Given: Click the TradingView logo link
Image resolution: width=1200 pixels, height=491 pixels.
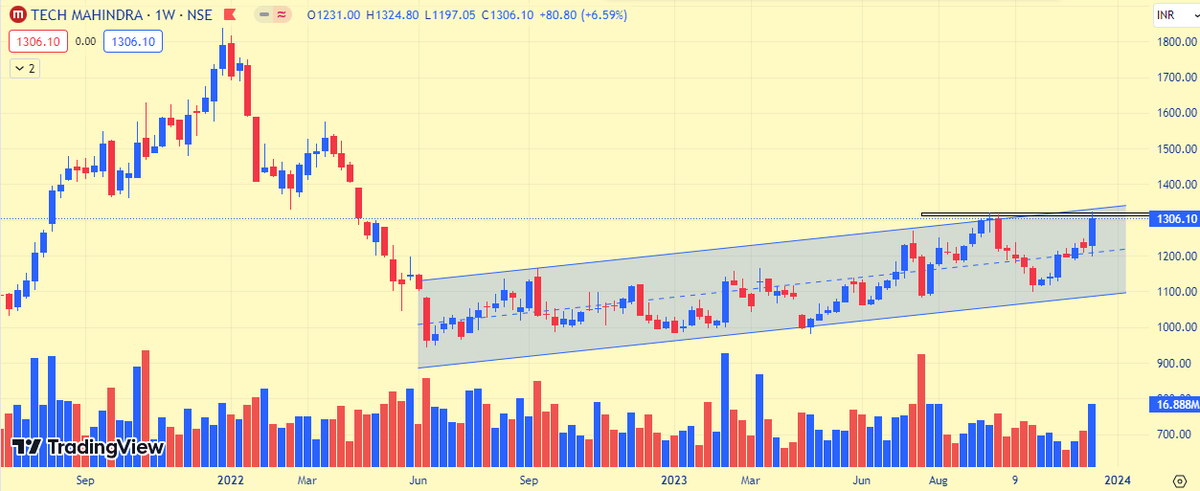Looking at the screenshot, I should [88, 447].
